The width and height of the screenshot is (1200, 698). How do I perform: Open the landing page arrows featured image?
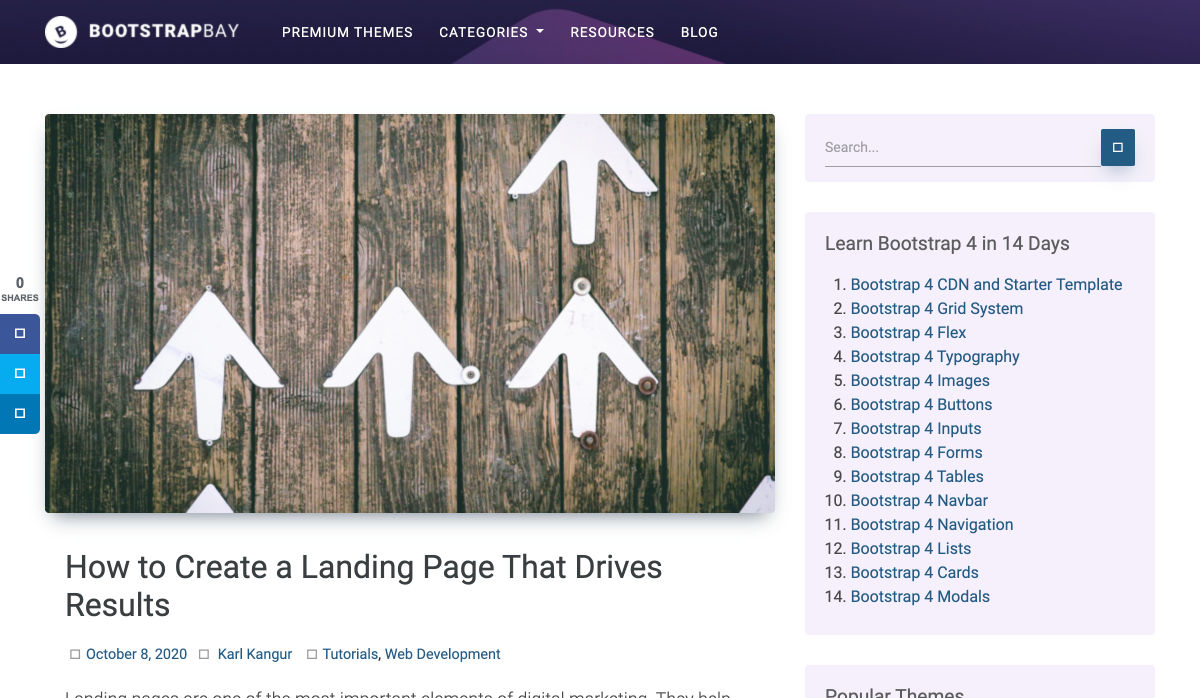(x=410, y=313)
